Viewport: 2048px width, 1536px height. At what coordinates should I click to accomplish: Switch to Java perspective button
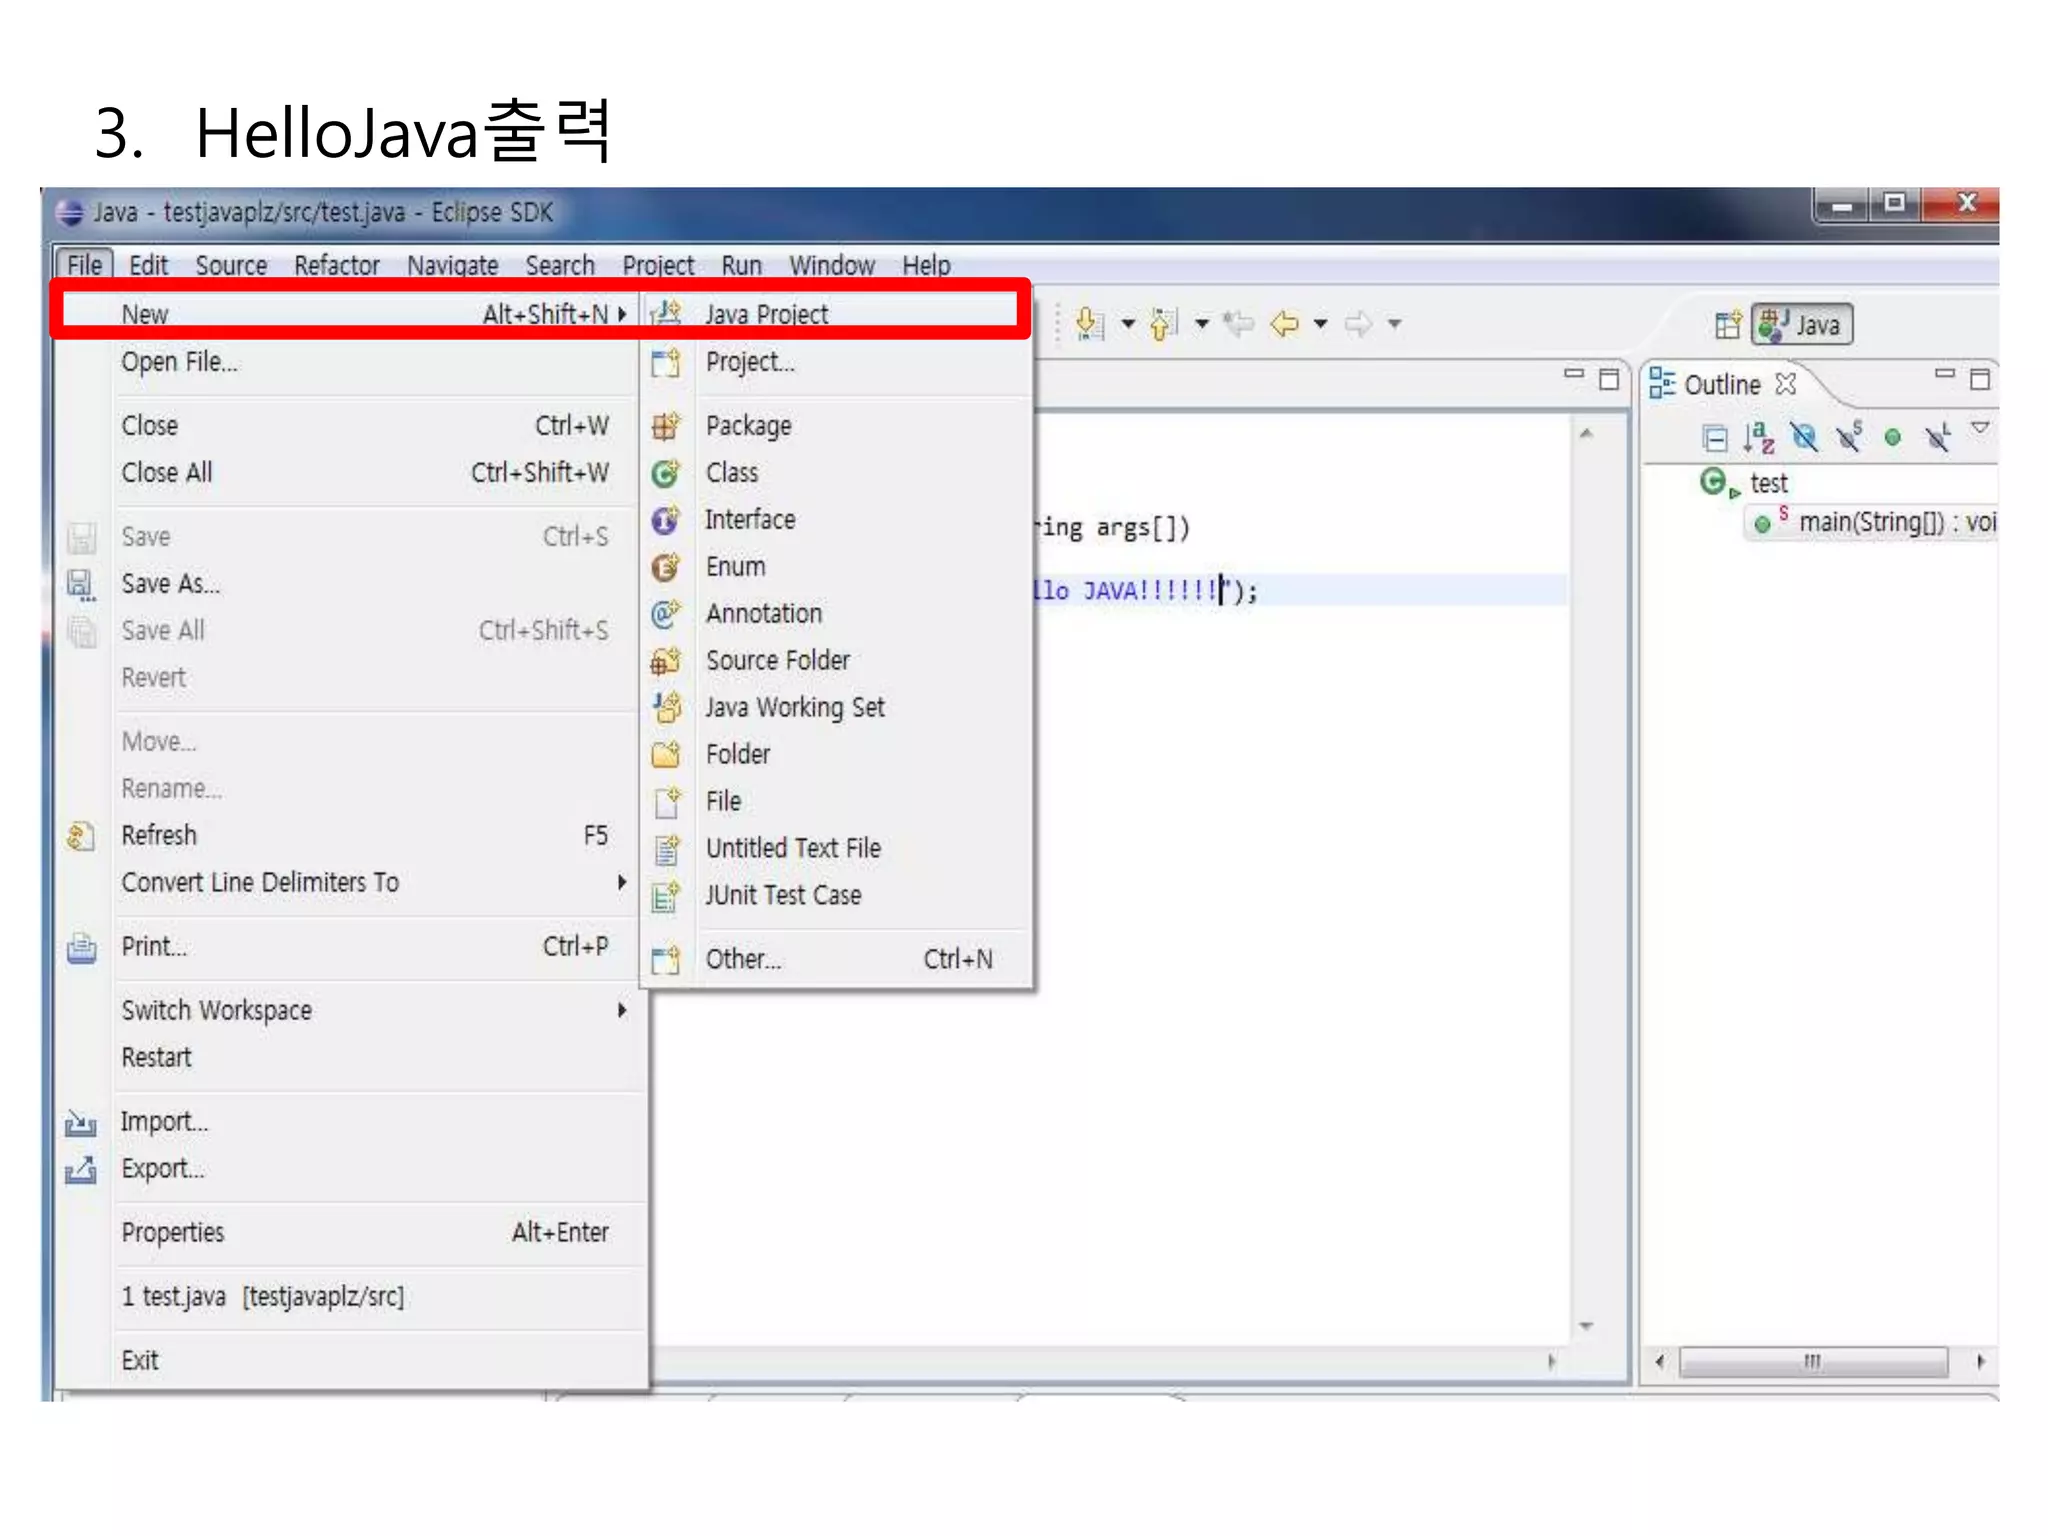pos(1802,325)
